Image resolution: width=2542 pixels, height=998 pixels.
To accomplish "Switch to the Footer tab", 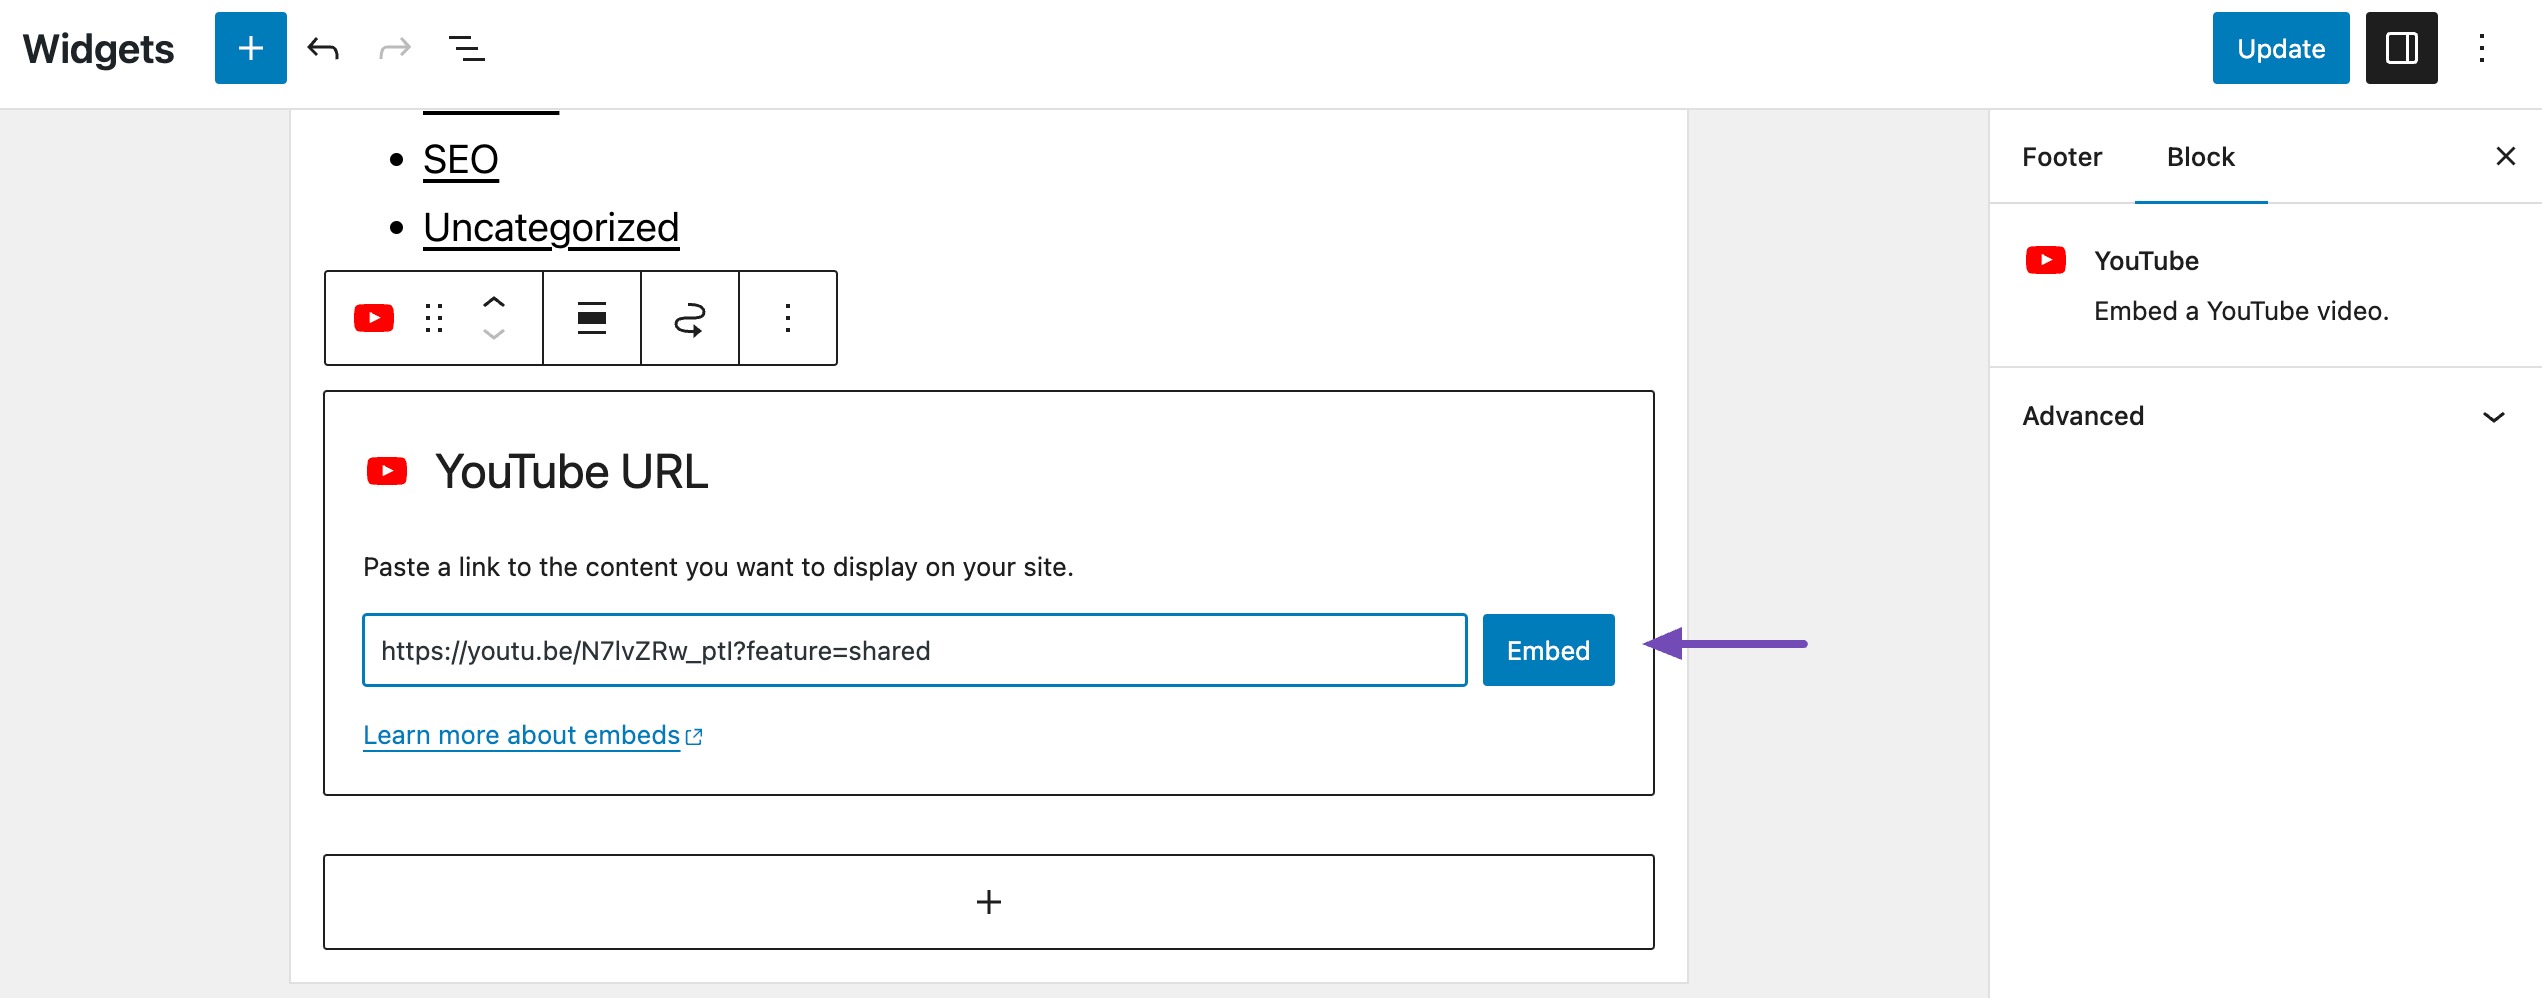I will (2062, 157).
